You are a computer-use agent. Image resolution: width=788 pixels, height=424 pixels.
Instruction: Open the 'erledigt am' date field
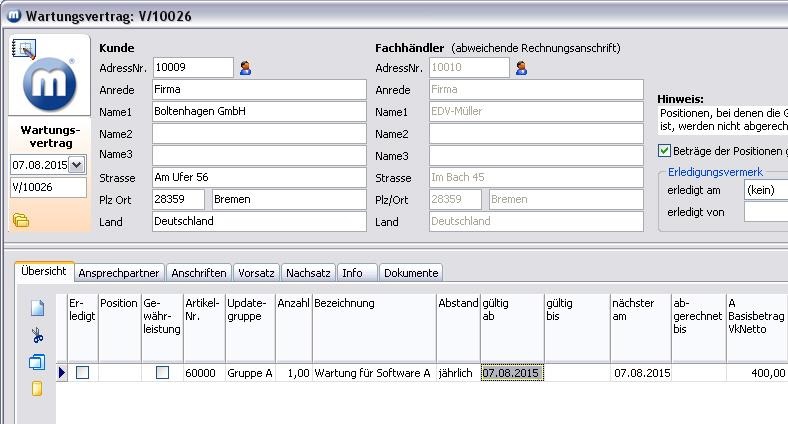[x=765, y=190]
